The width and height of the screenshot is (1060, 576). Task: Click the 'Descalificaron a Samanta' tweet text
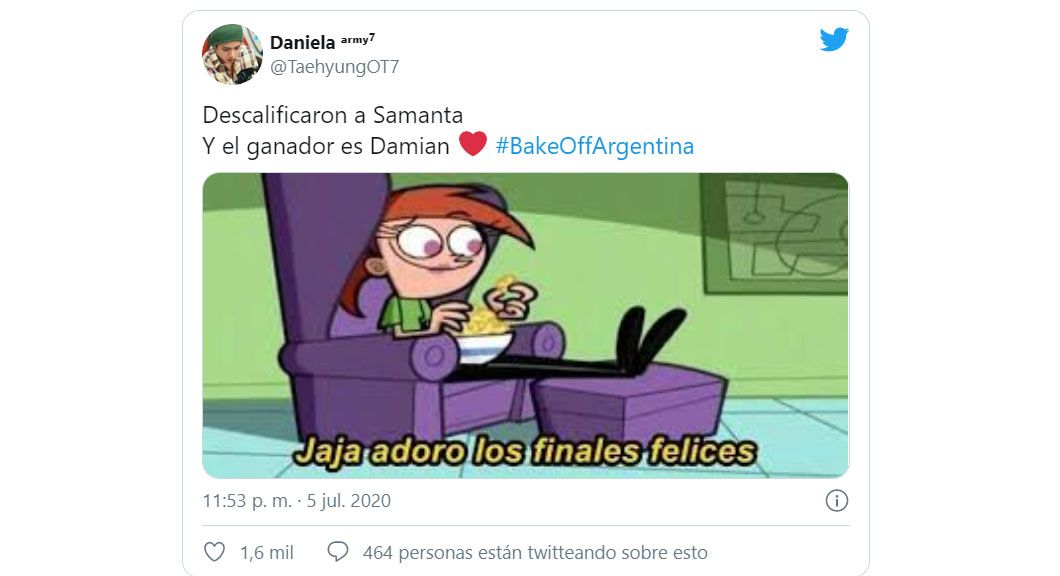(333, 115)
